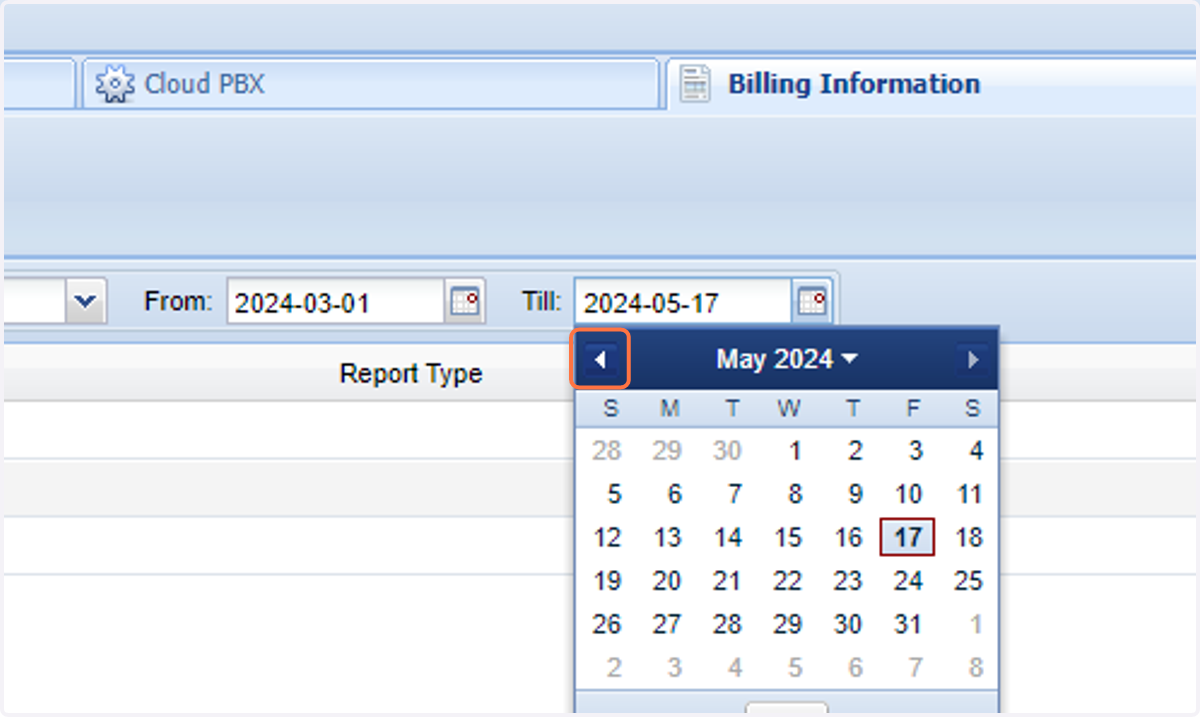The height and width of the screenshot is (717, 1200).
Task: Pick grayed-out April 29 in calendar
Action: tap(667, 451)
